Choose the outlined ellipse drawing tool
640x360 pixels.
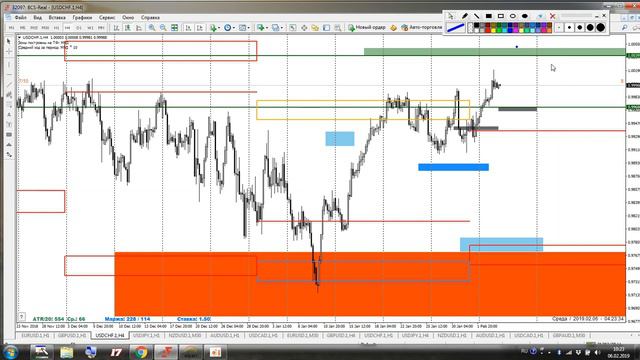point(513,16)
